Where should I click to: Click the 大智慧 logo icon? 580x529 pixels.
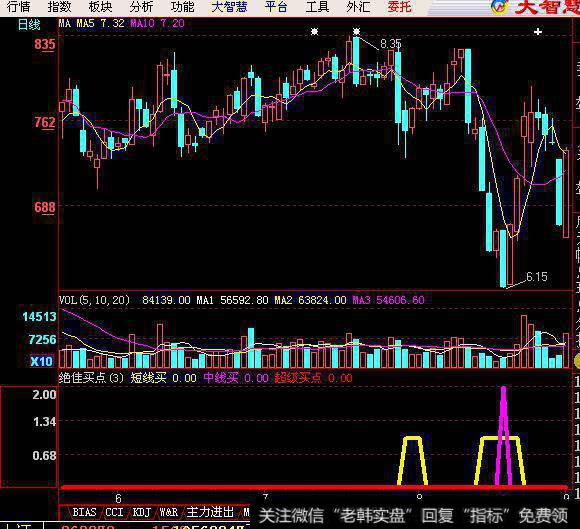coord(499,6)
